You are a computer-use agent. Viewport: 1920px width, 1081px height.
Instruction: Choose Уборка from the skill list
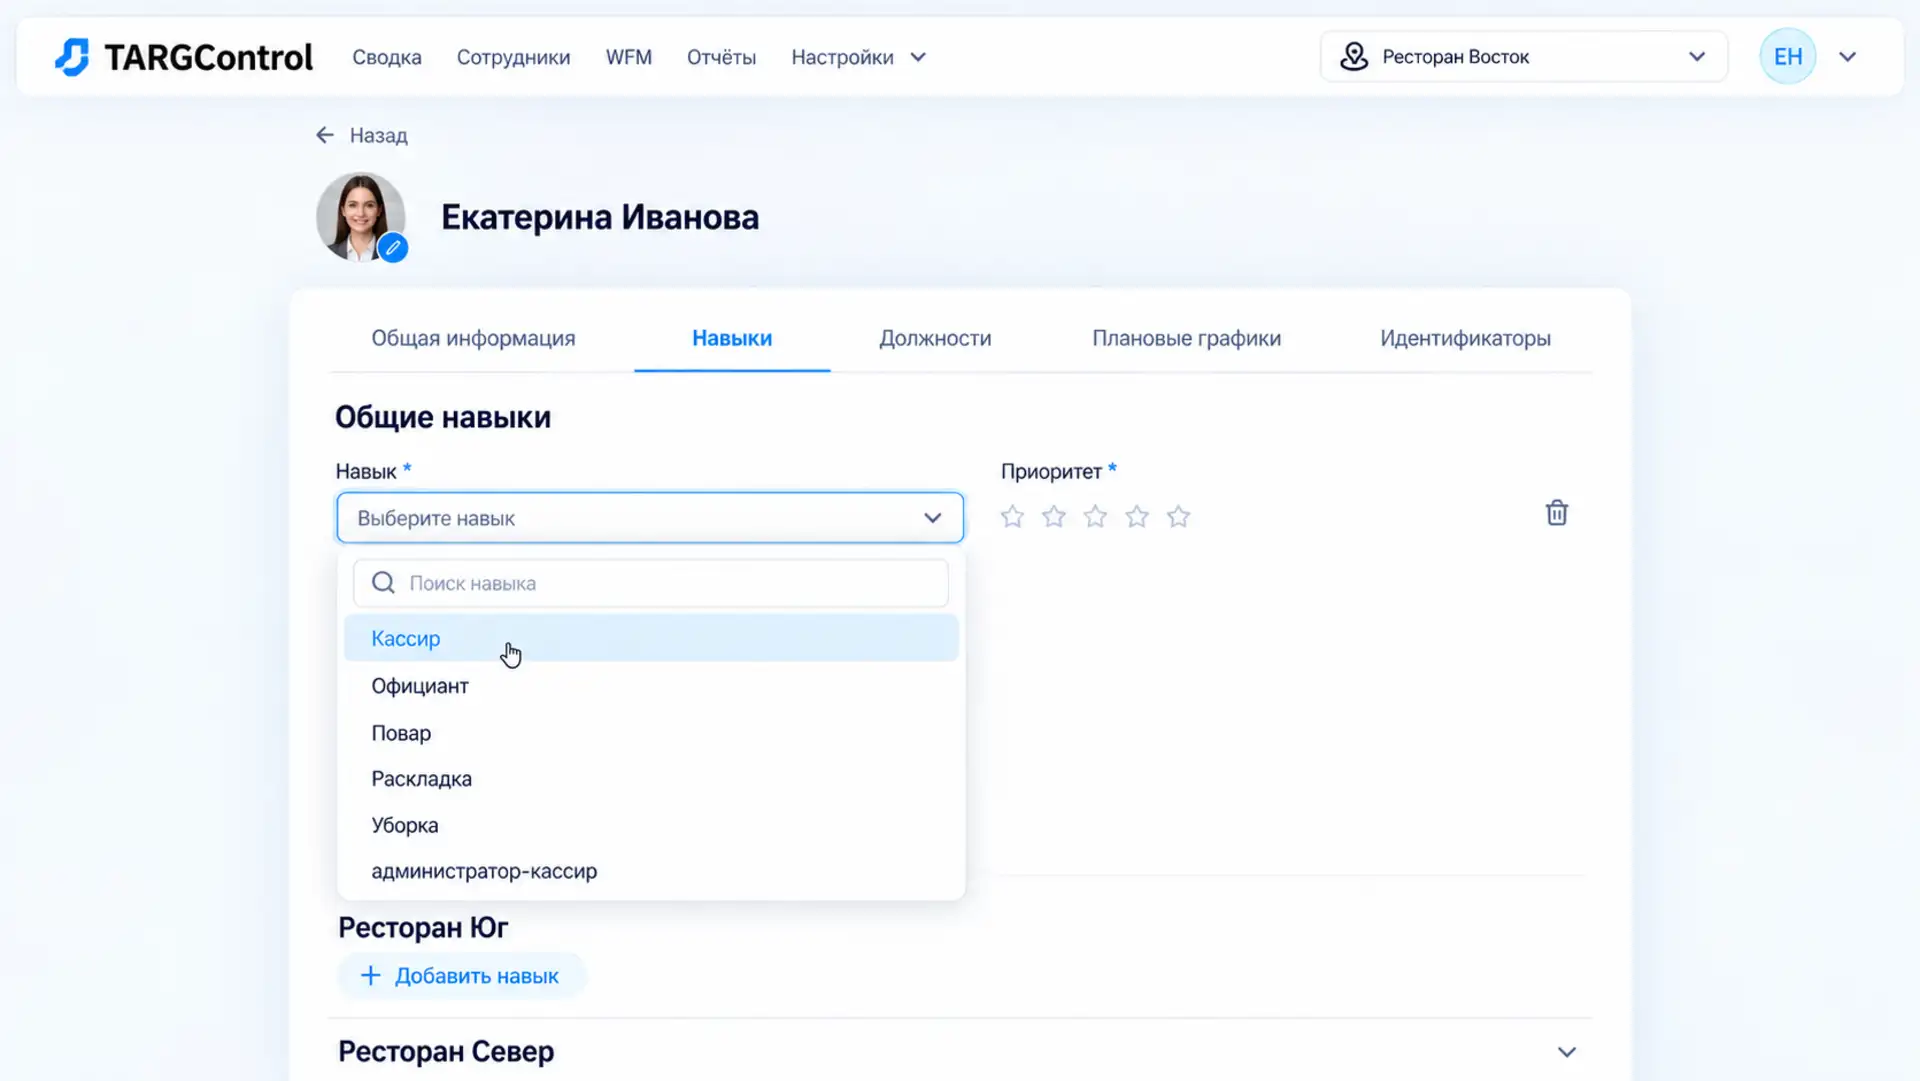pyautogui.click(x=651, y=825)
